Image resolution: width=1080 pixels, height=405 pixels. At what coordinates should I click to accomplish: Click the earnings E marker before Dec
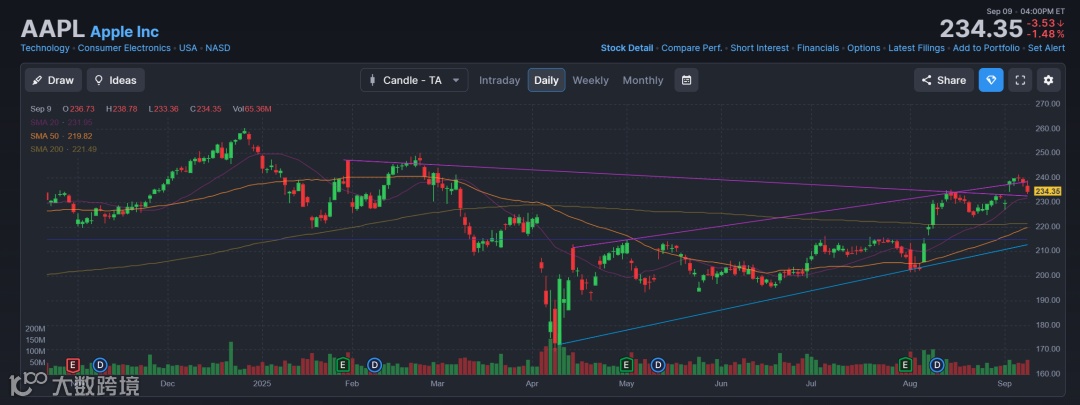coord(72,364)
